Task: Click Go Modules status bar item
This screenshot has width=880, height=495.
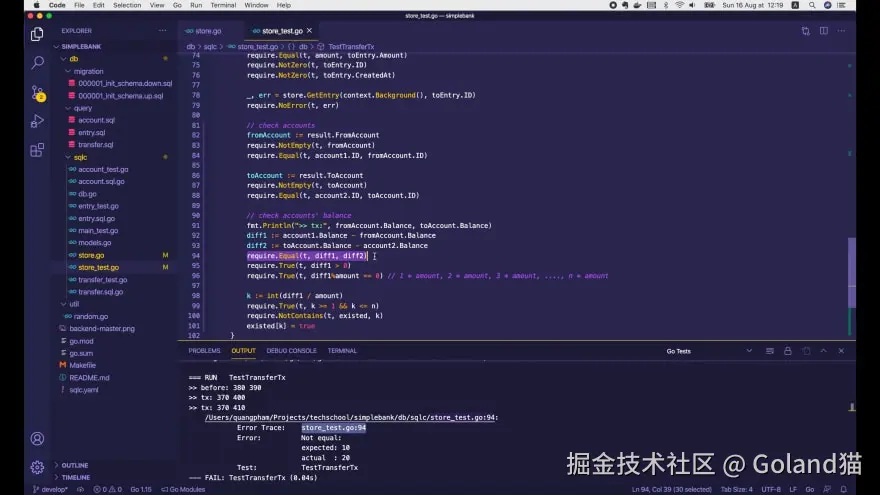Action: point(183,489)
